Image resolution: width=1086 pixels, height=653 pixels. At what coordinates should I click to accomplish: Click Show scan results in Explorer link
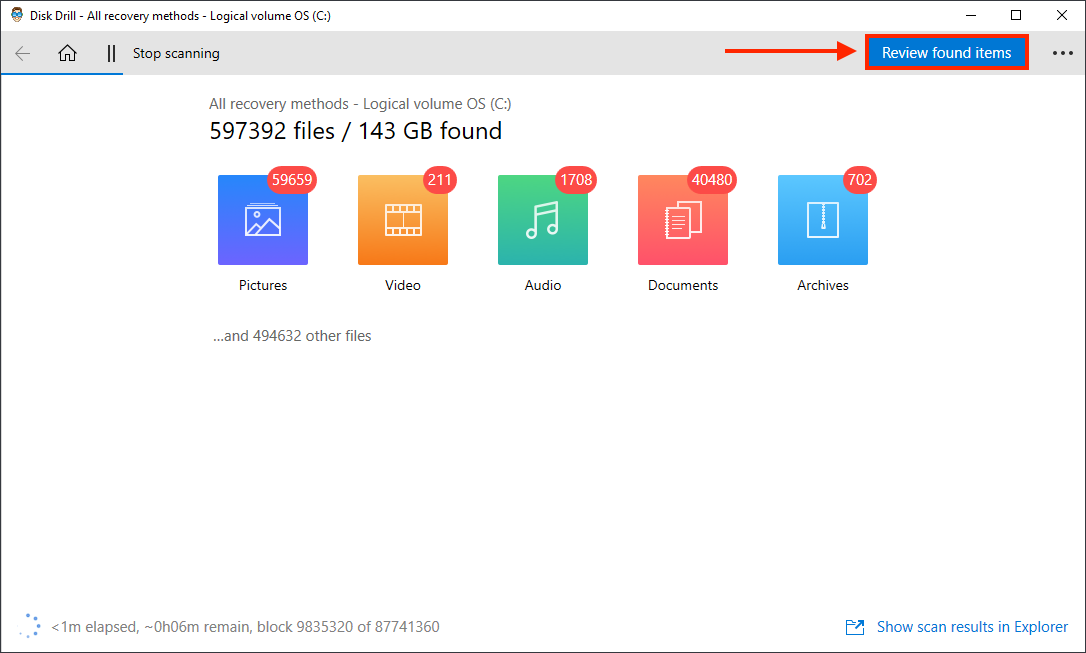coord(972,627)
